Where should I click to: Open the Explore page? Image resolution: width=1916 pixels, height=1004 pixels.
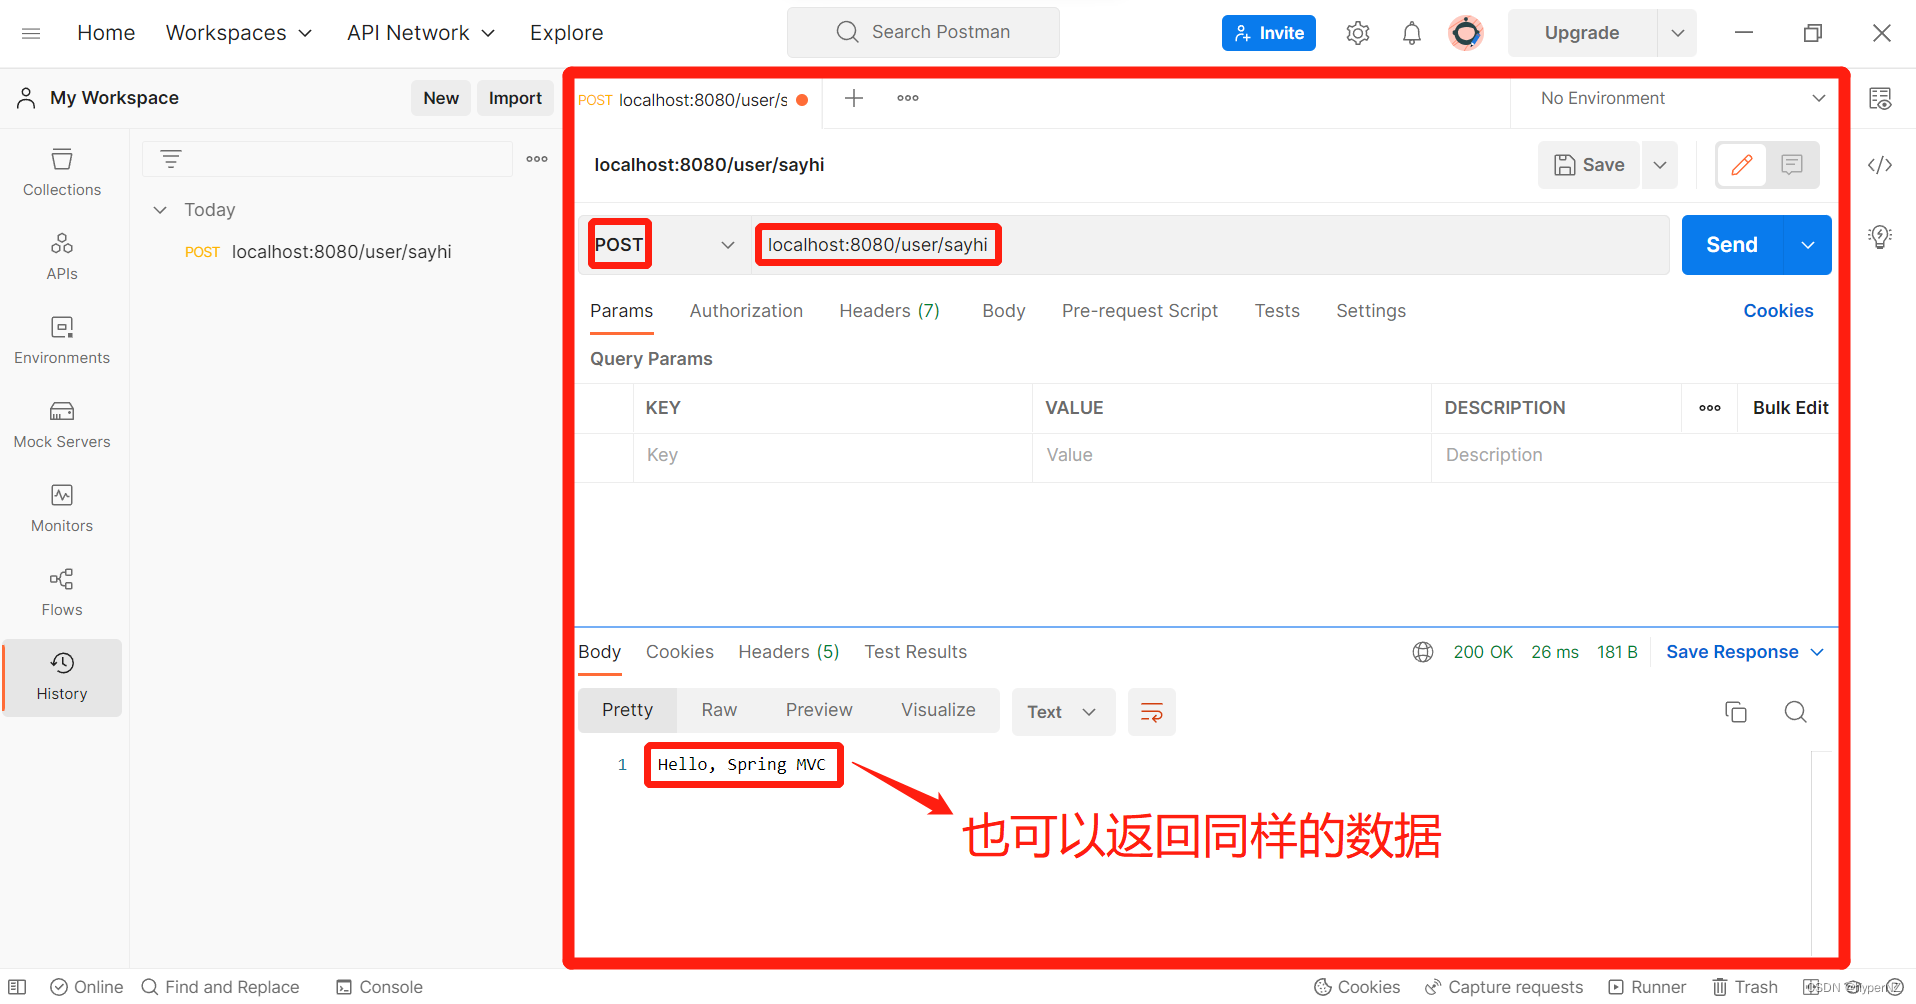click(567, 33)
